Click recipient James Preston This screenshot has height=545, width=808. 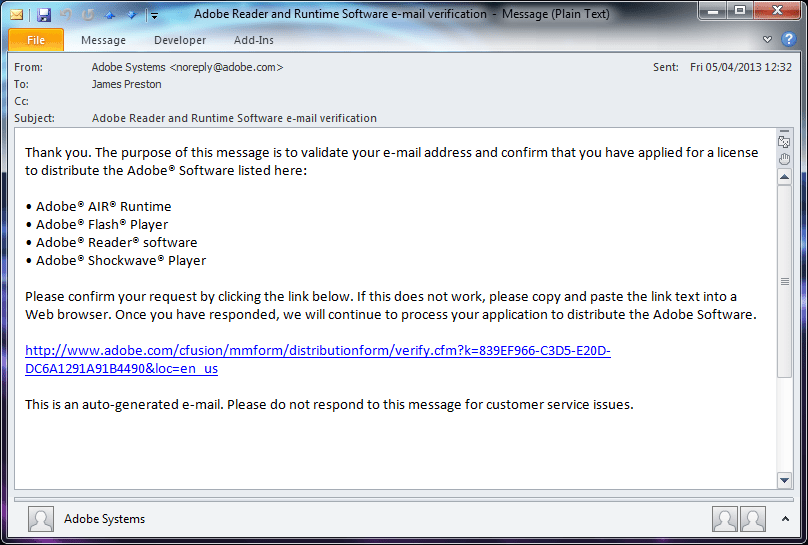[x=126, y=84]
